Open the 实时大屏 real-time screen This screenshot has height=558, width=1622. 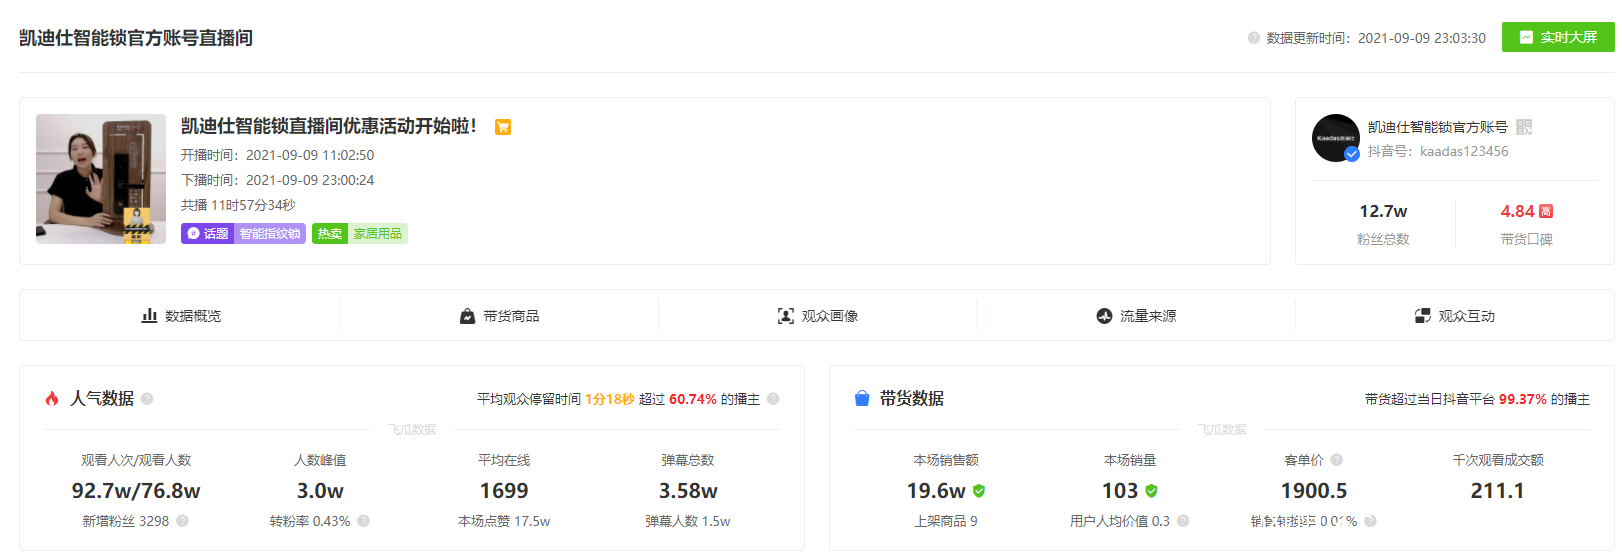point(1558,37)
